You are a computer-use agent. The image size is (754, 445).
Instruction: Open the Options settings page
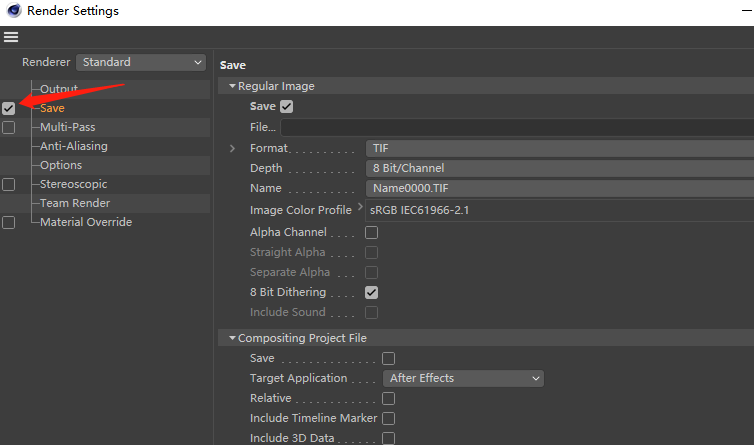61,165
